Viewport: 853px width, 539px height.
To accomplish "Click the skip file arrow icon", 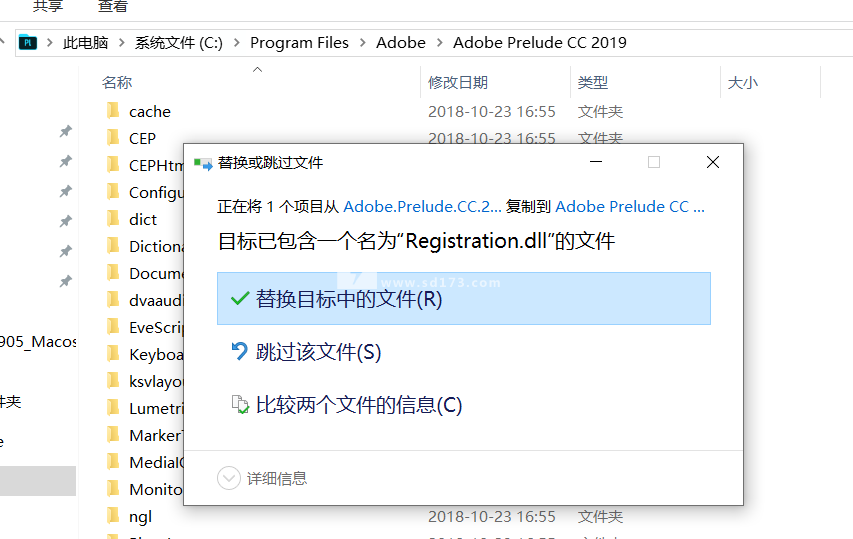I will (x=239, y=351).
